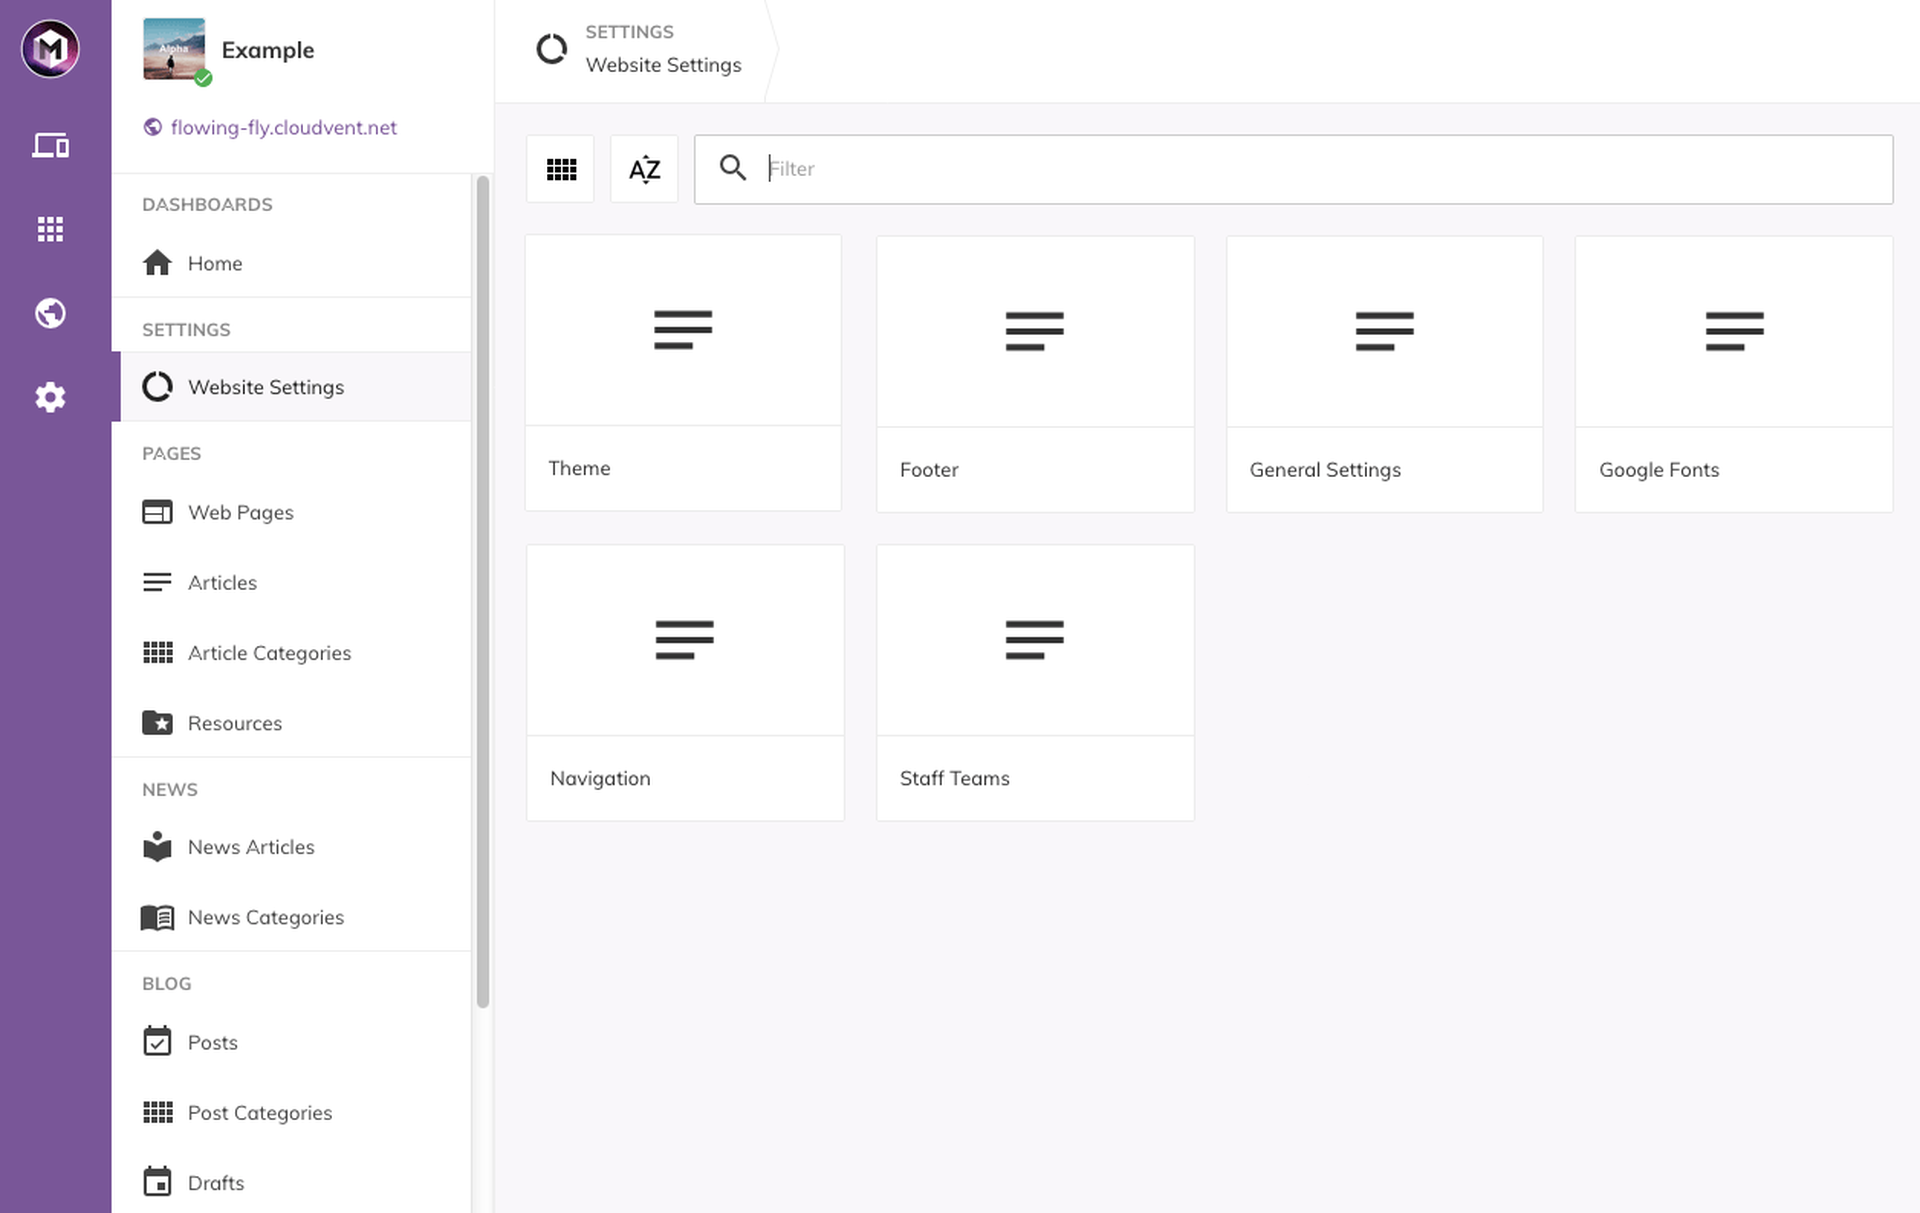This screenshot has width=1920, height=1213.
Task: Click the sidebar vertical scrollbar
Action: (483, 590)
